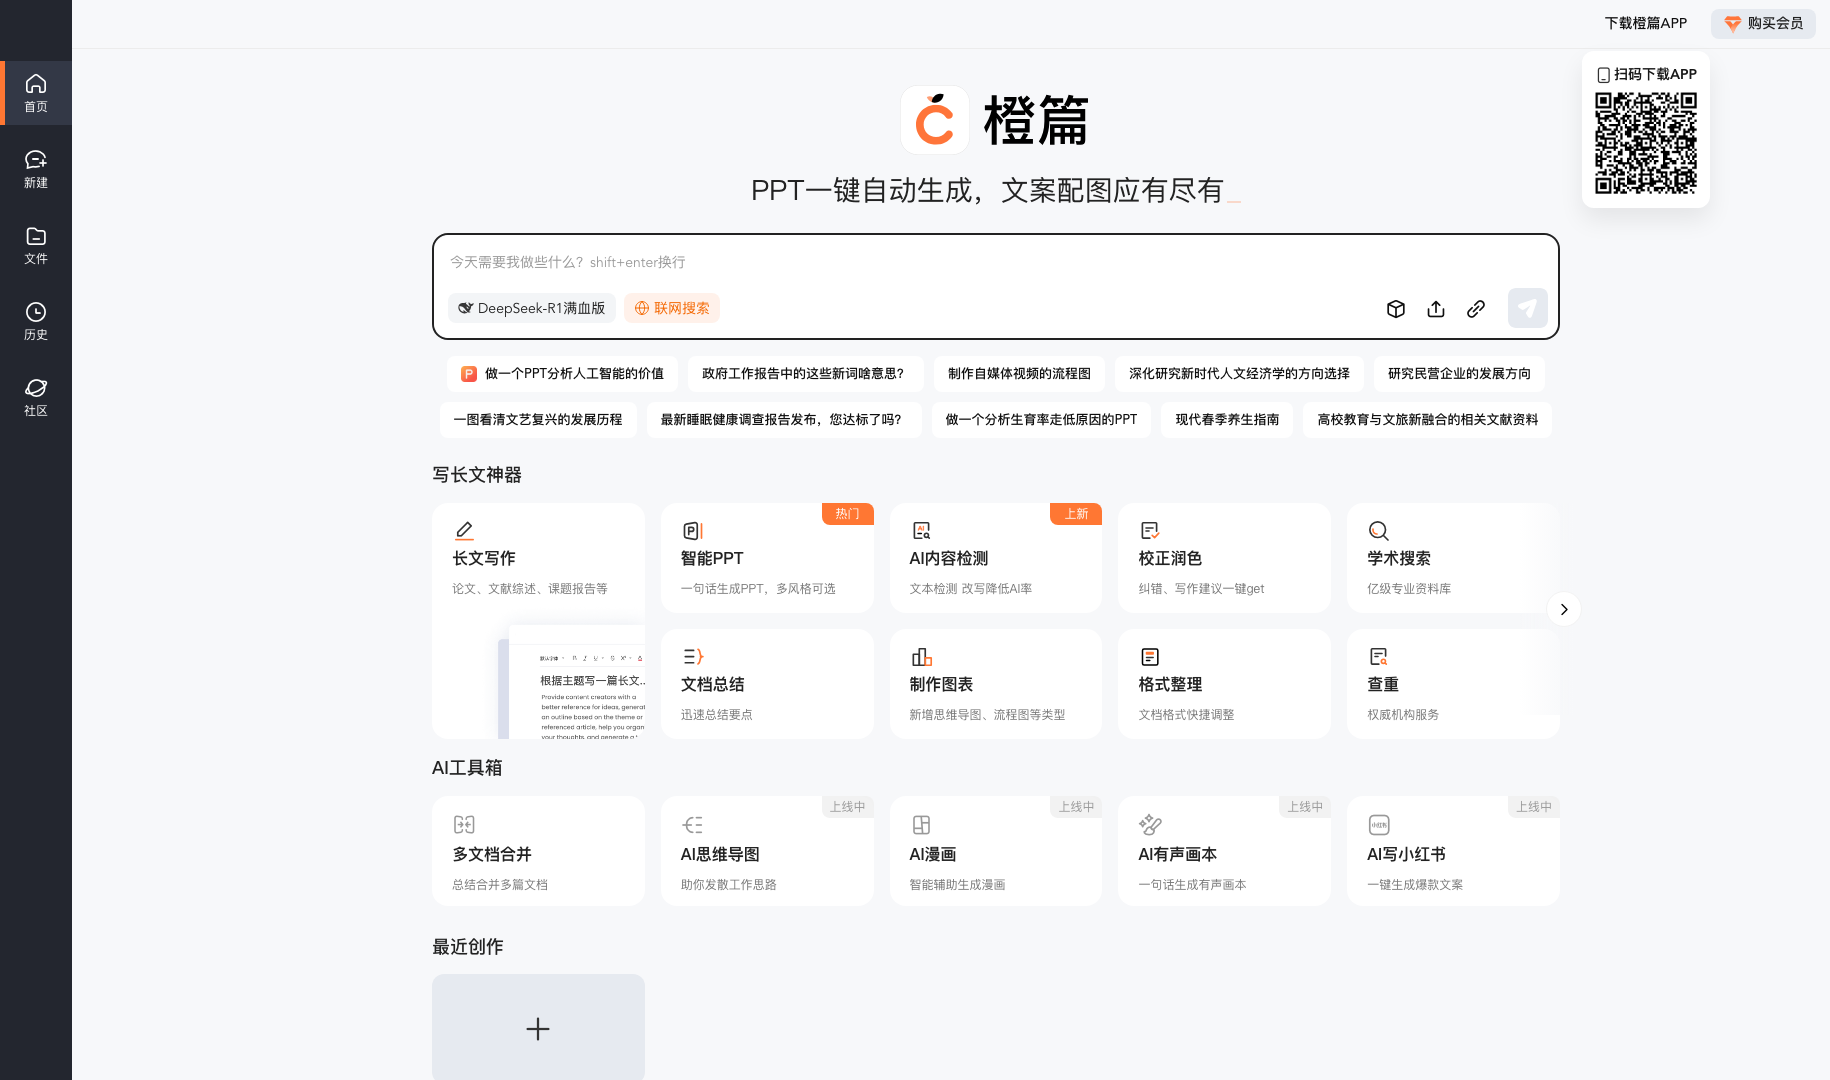Click the upload icon in the input box
Viewport: 1830px width, 1080px height.
(x=1436, y=309)
